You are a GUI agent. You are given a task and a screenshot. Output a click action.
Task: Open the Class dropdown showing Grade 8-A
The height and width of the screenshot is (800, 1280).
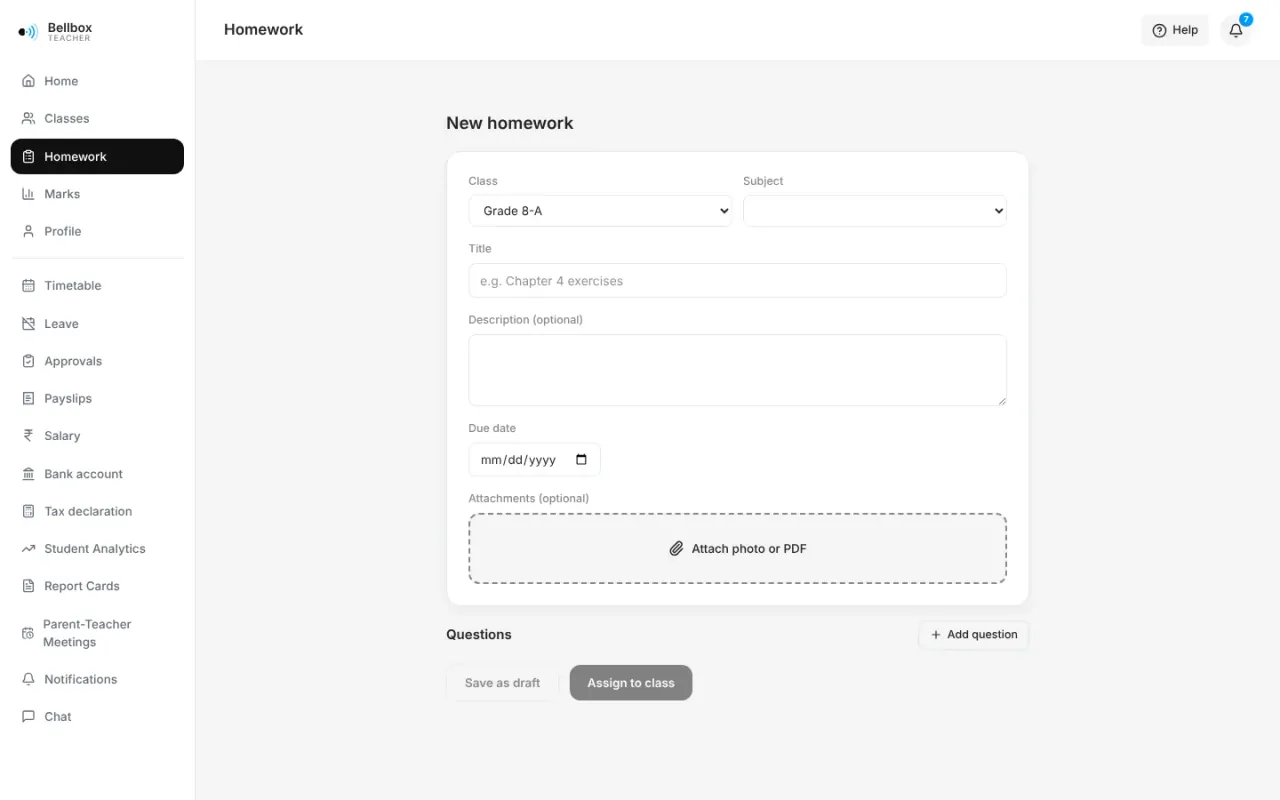click(600, 211)
